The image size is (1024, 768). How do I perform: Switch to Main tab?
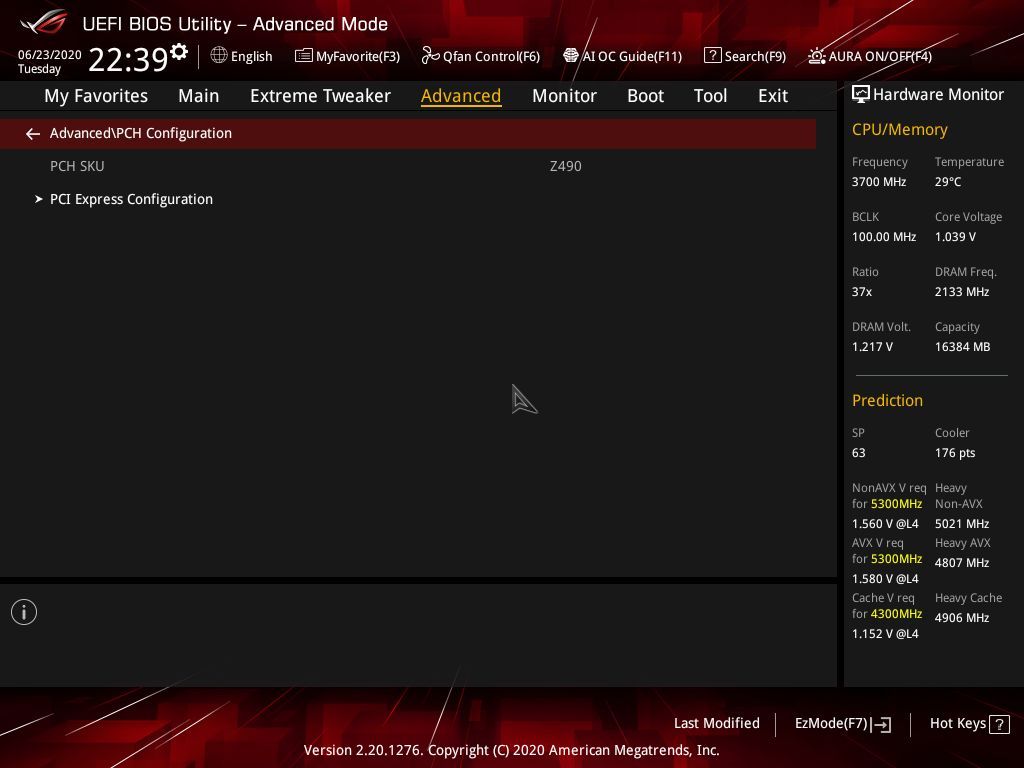coord(199,96)
